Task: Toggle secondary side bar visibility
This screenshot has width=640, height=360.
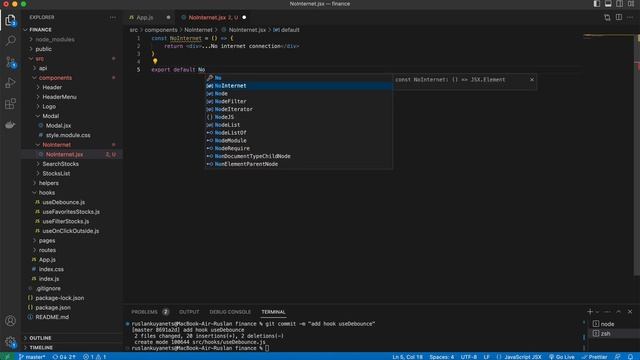Action: coord(620,4)
